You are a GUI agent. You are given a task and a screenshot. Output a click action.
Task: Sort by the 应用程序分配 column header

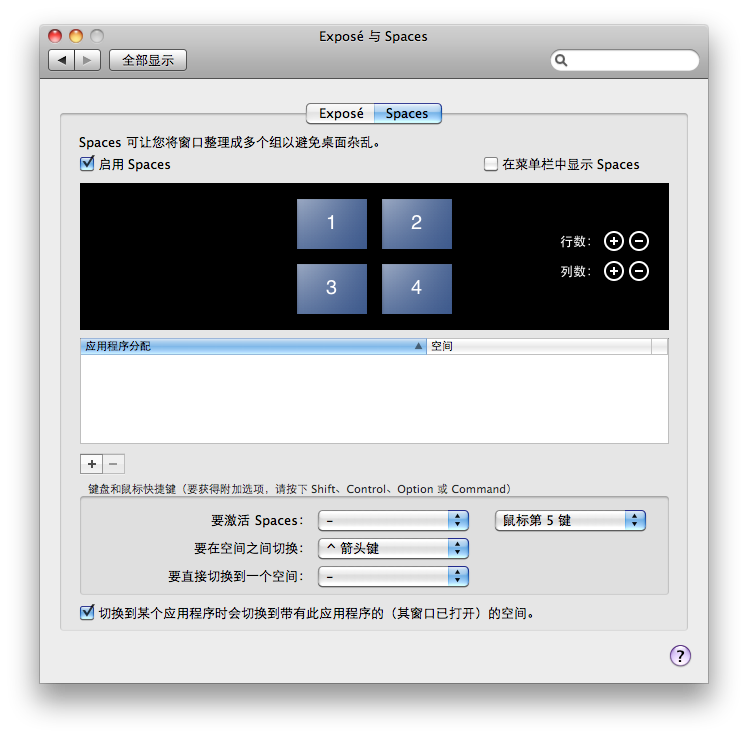(x=253, y=346)
